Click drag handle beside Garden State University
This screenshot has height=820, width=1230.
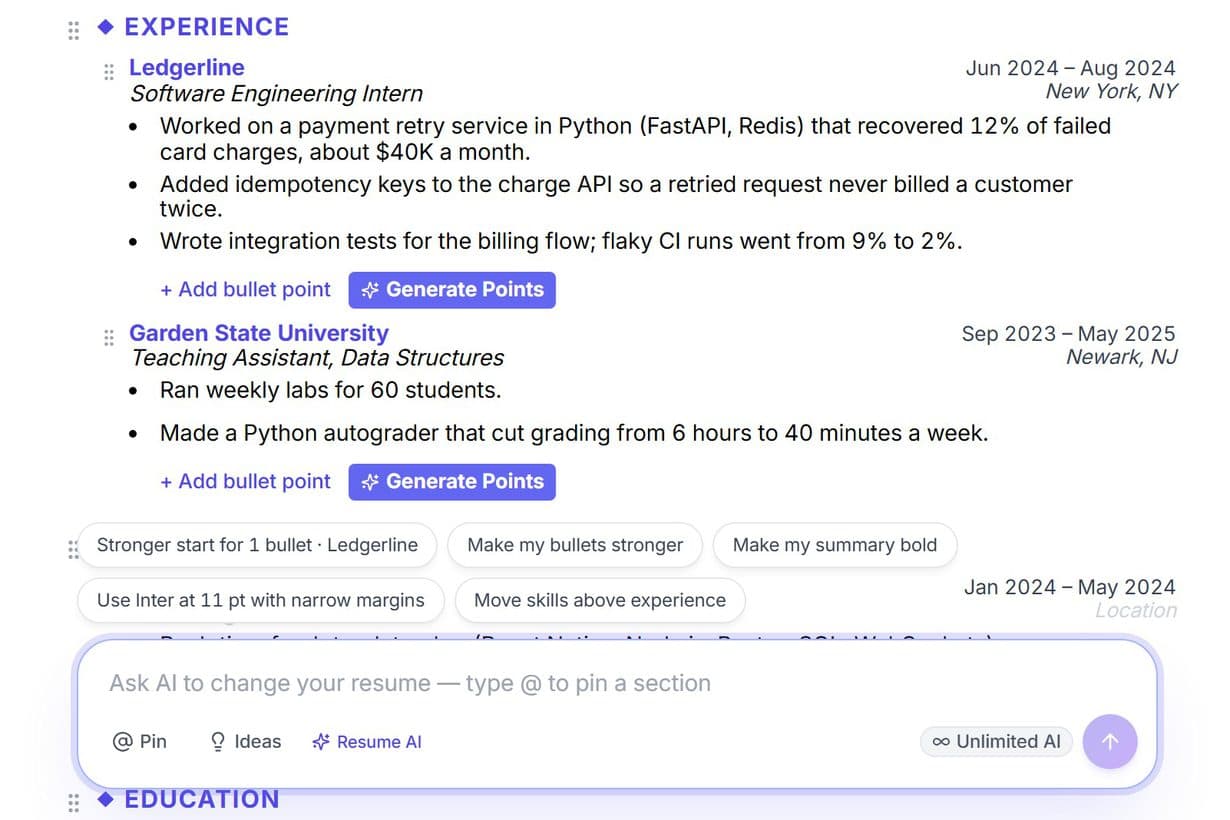click(109, 338)
